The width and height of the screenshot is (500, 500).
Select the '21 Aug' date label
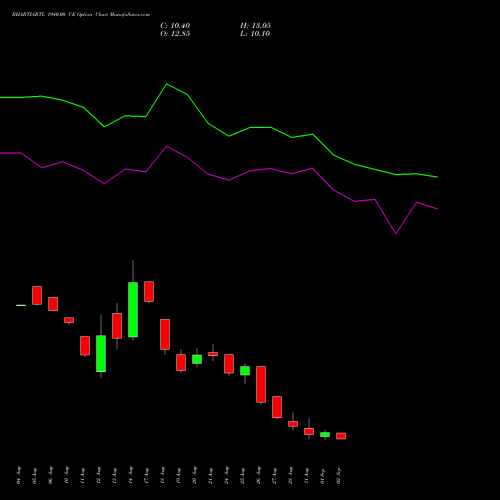211,475
